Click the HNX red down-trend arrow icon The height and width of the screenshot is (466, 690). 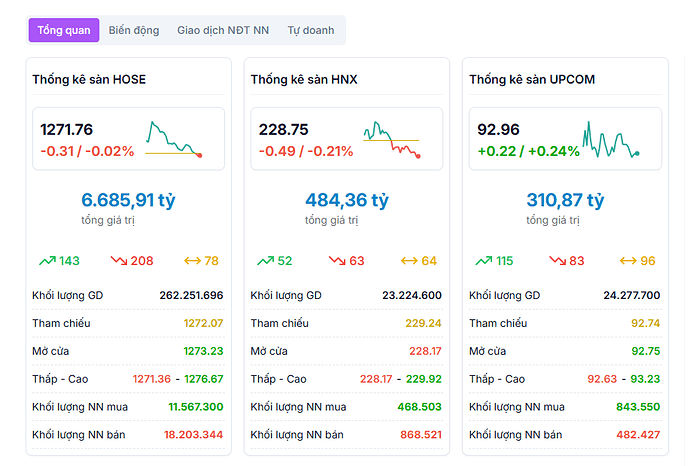pos(337,261)
